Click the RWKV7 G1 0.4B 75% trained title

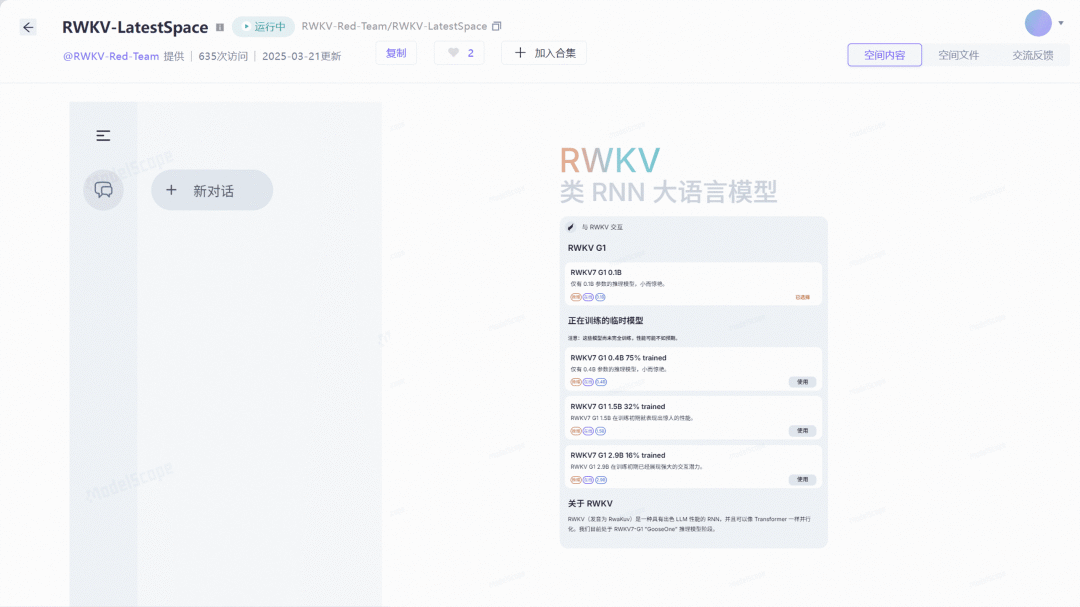[619, 358]
